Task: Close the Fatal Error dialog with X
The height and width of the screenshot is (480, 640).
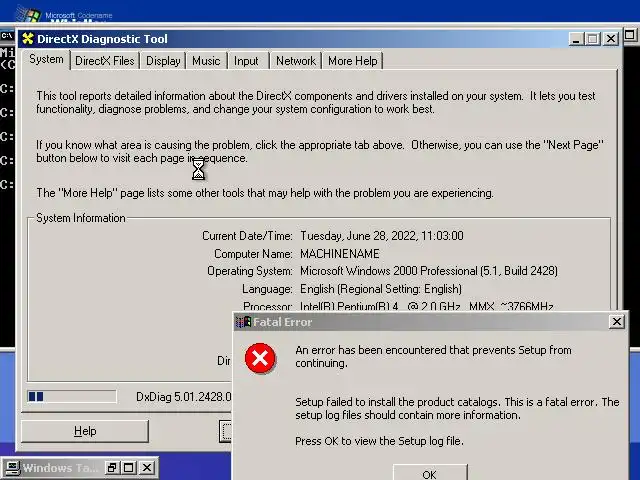Action: (x=617, y=322)
